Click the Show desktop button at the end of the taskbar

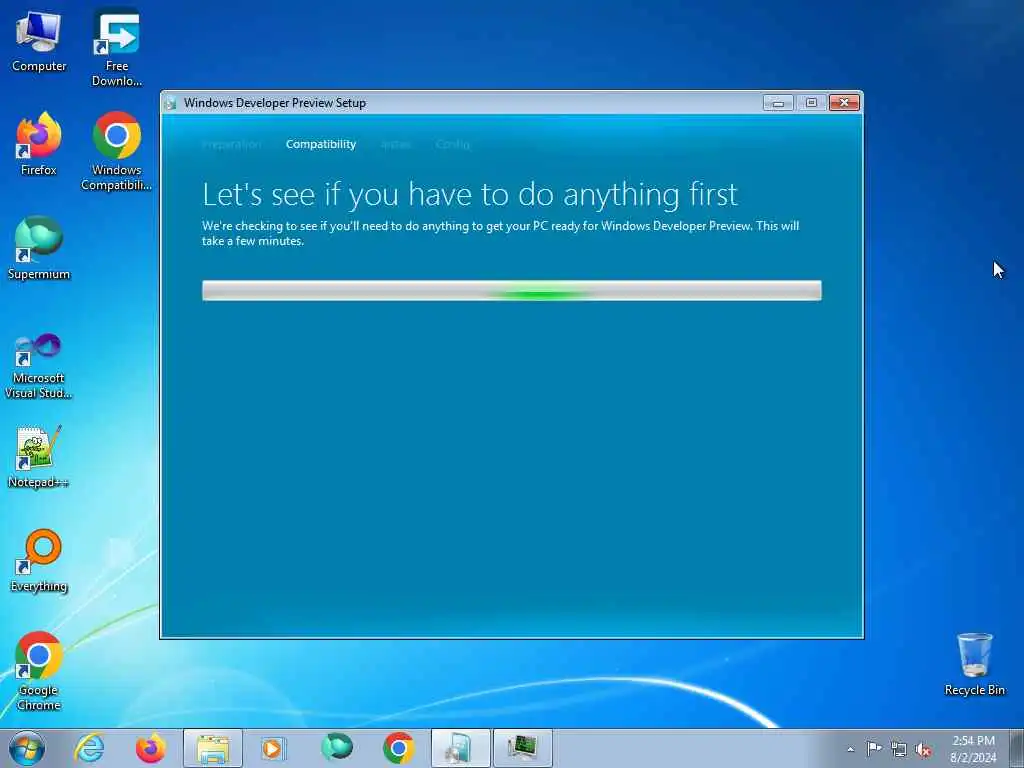click(1017, 748)
